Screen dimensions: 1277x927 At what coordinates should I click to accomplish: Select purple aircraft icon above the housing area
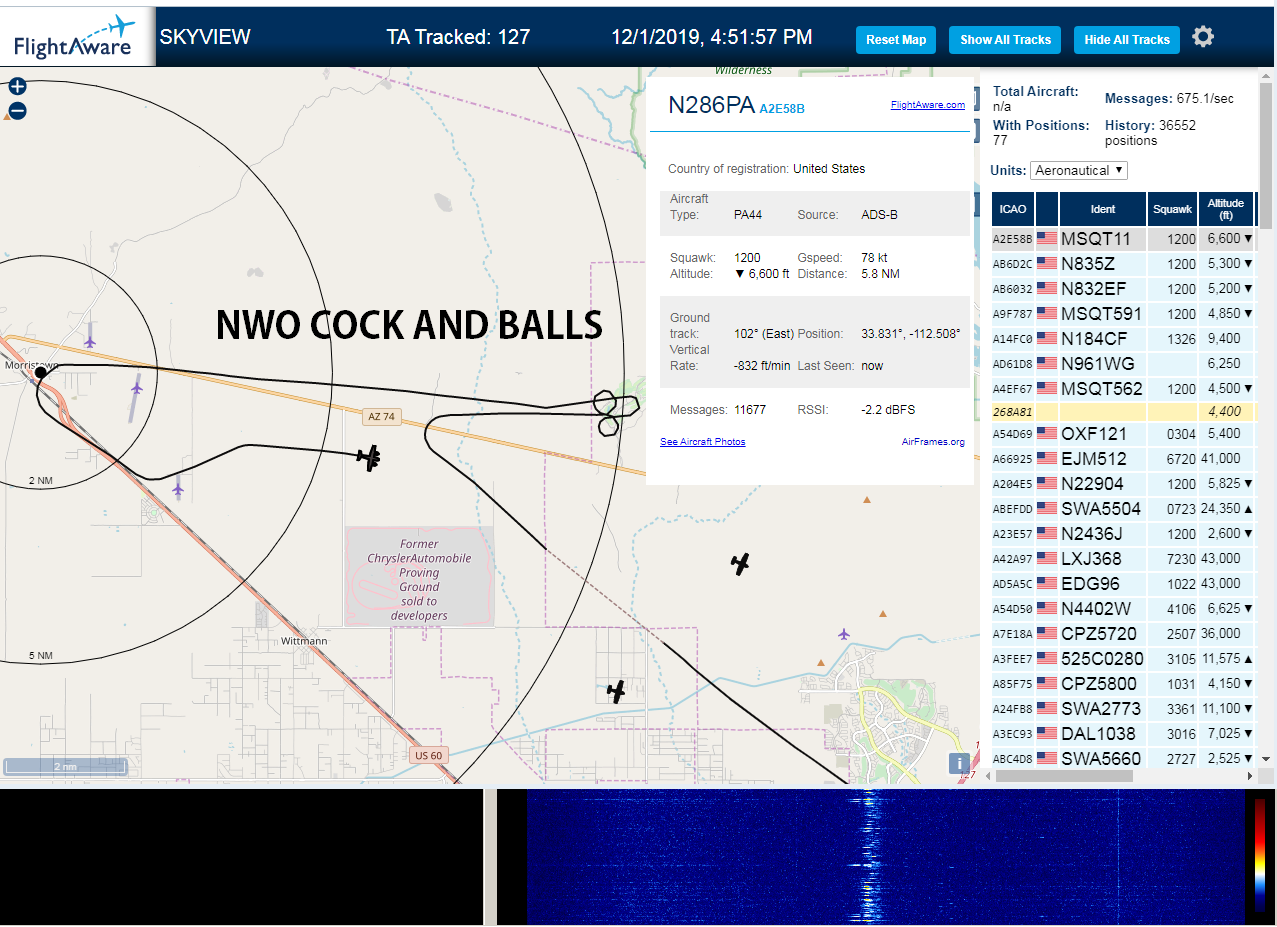pos(844,634)
